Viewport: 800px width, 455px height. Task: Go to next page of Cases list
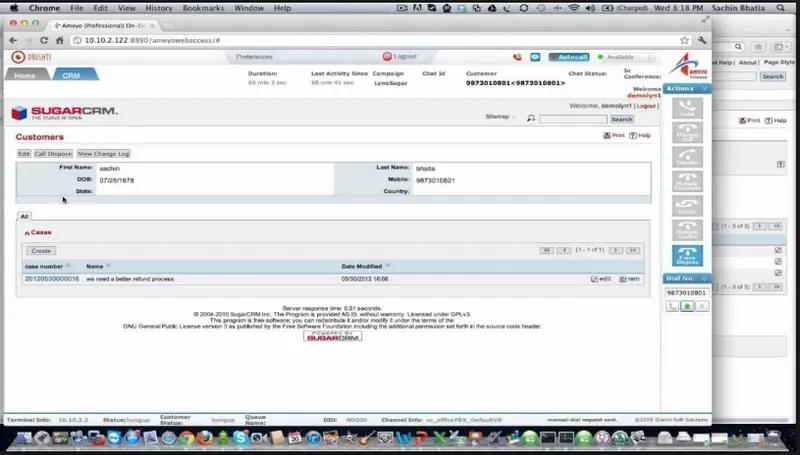tap(616, 250)
